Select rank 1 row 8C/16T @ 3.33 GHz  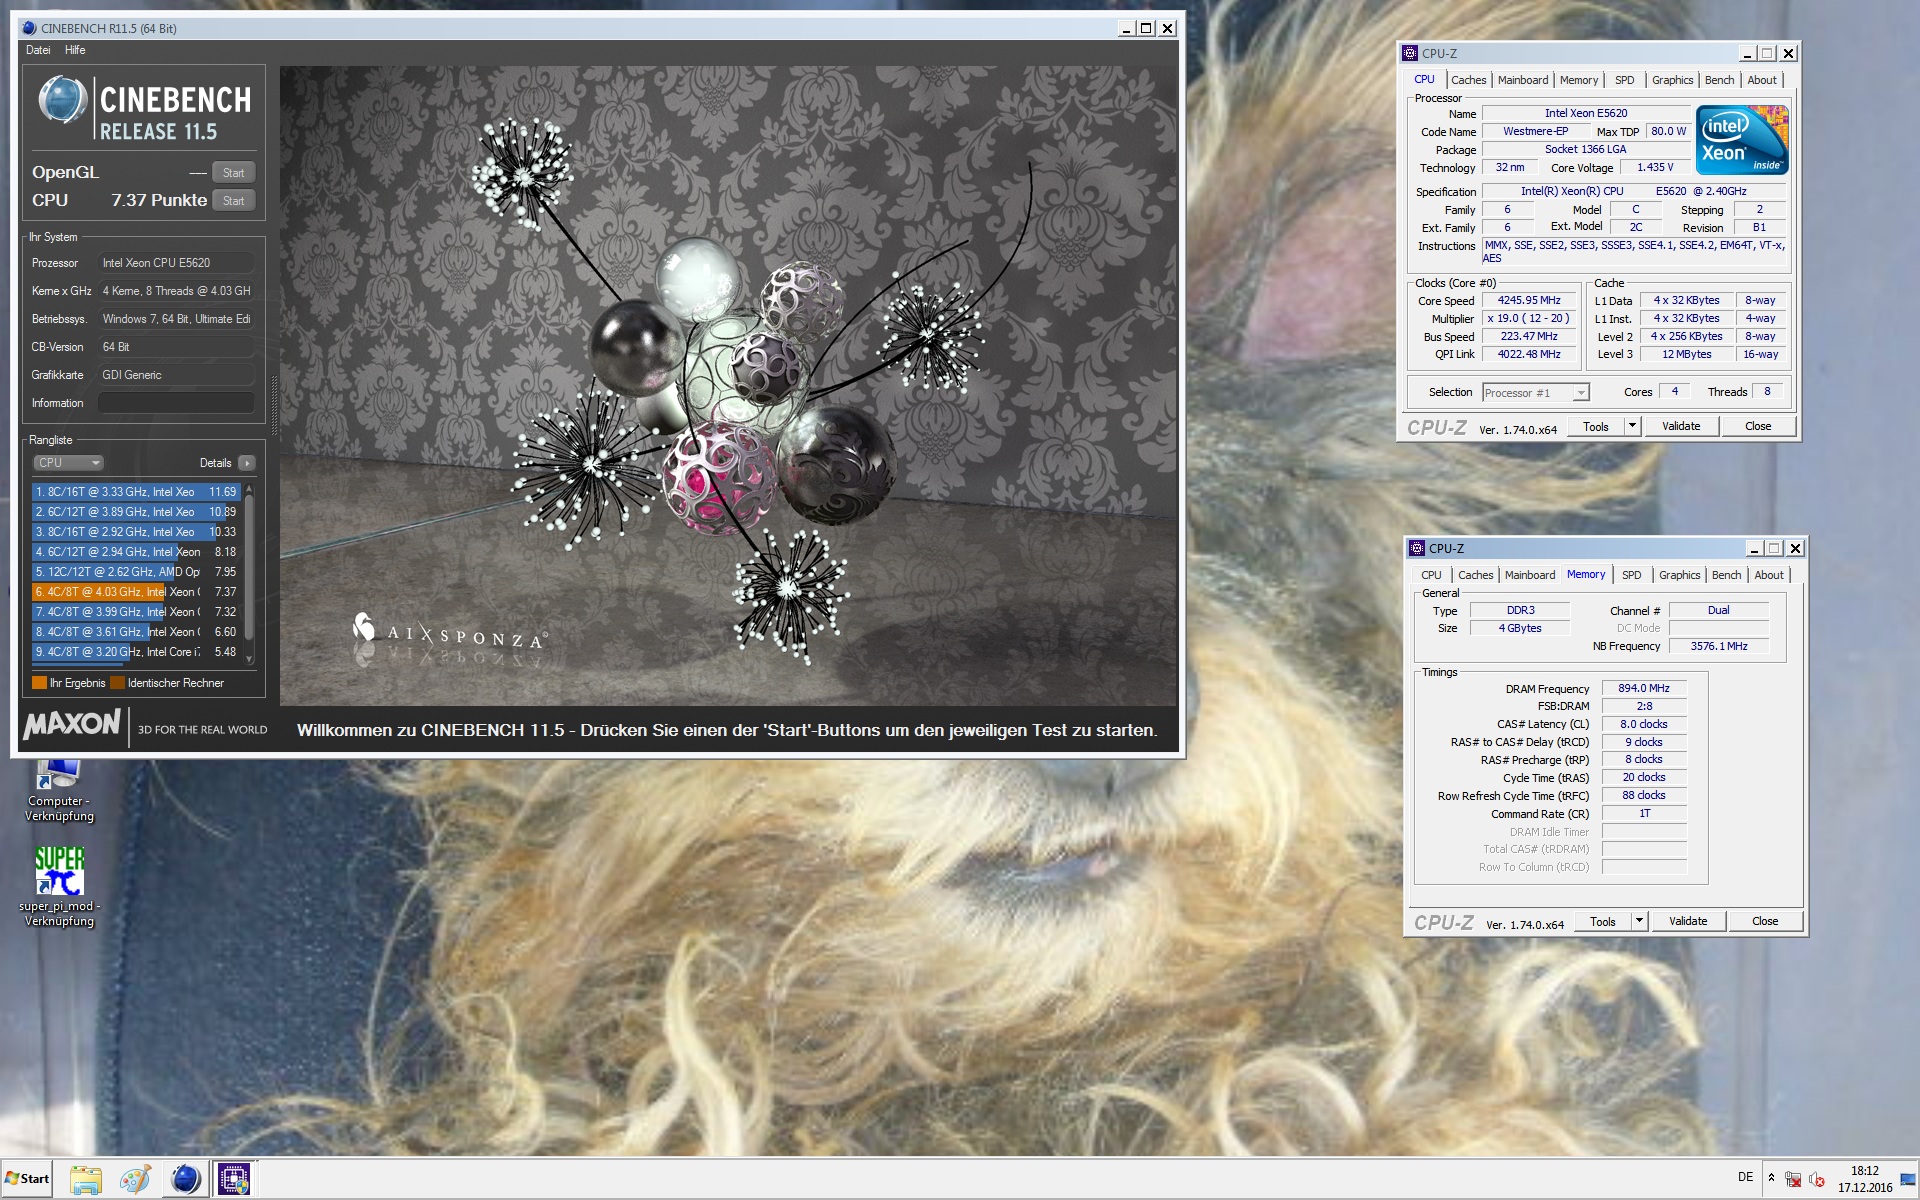[x=137, y=492]
